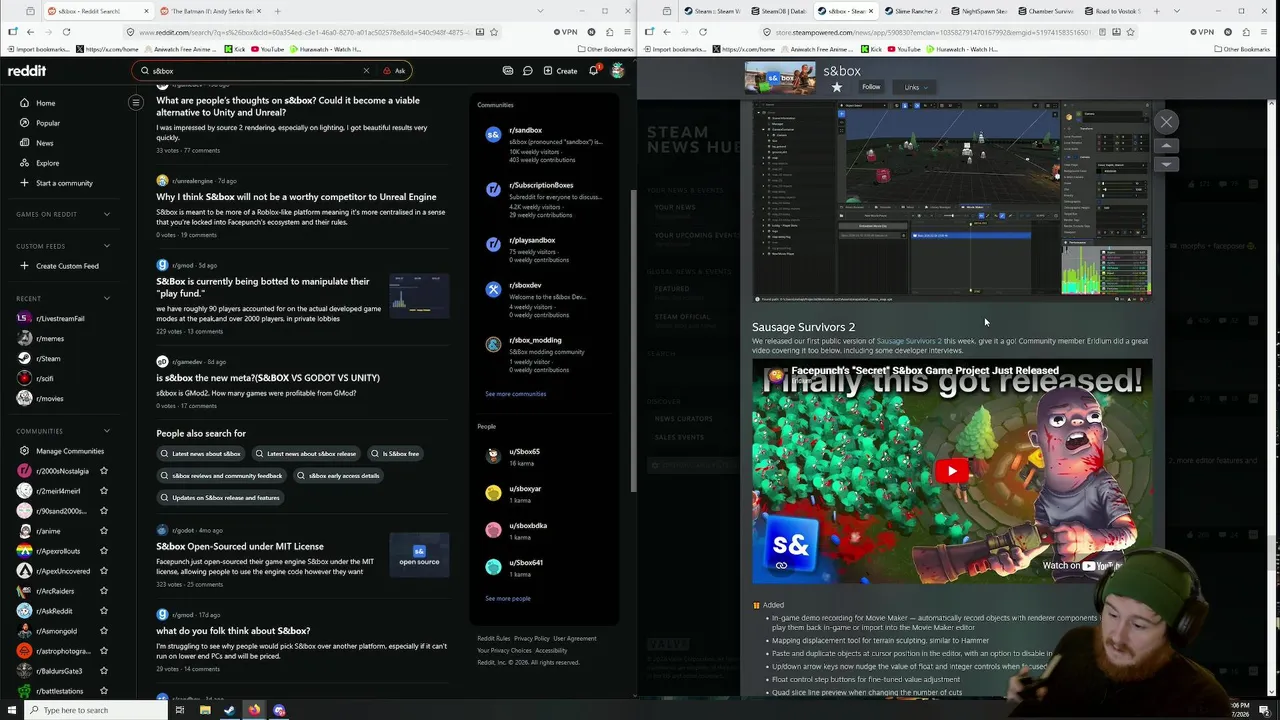The image size is (1280, 720).
Task: Favorite r/2000sNostalgia with its star
Action: point(104,471)
